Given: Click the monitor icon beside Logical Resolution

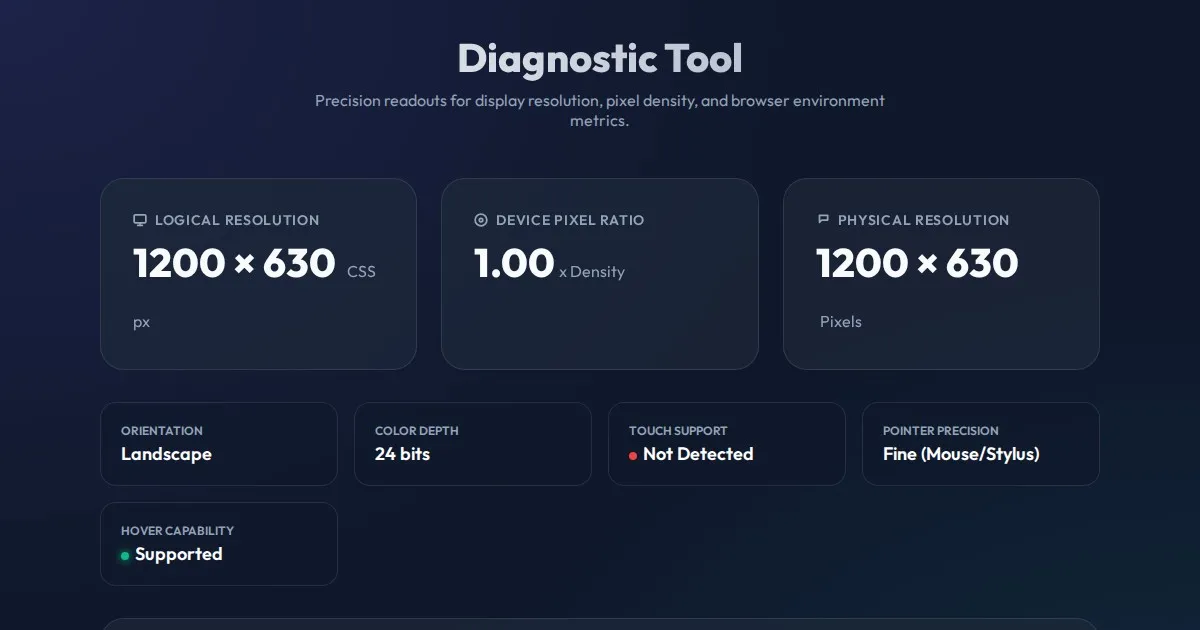Looking at the screenshot, I should pyautogui.click(x=140, y=220).
